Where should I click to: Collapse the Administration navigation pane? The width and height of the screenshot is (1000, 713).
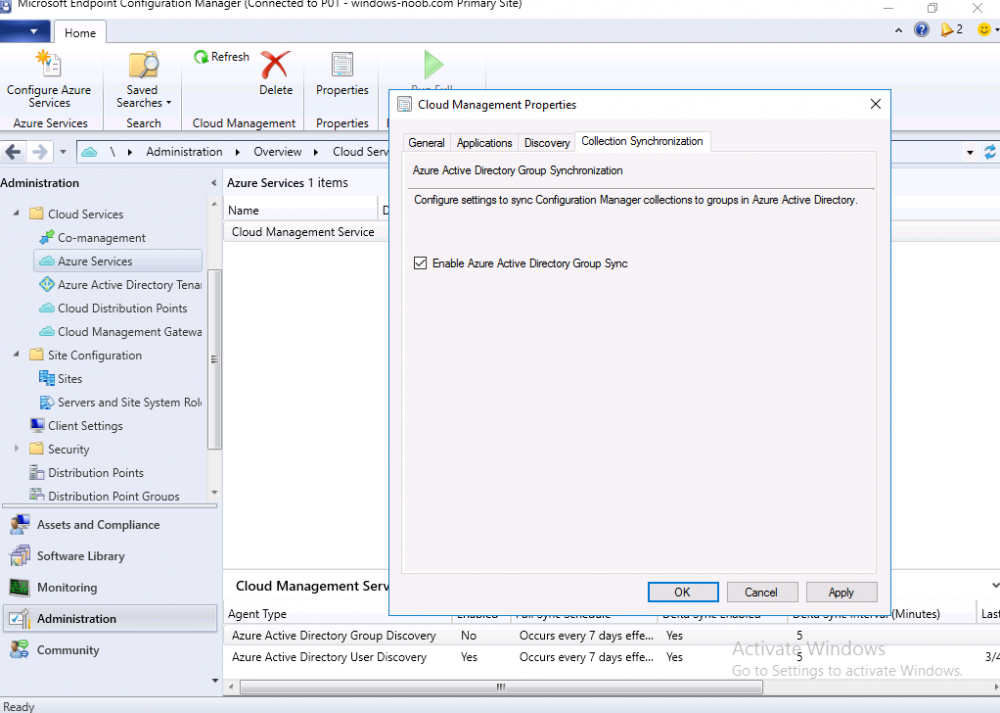(214, 183)
